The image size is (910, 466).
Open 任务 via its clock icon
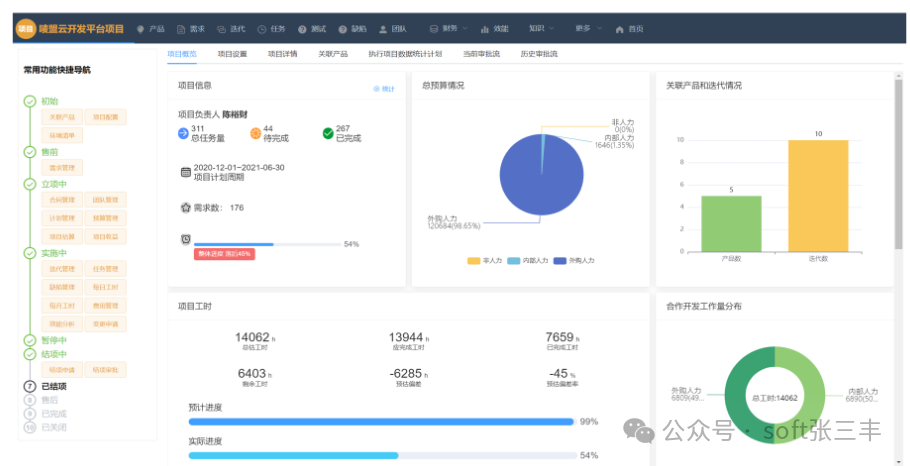[x=262, y=29]
